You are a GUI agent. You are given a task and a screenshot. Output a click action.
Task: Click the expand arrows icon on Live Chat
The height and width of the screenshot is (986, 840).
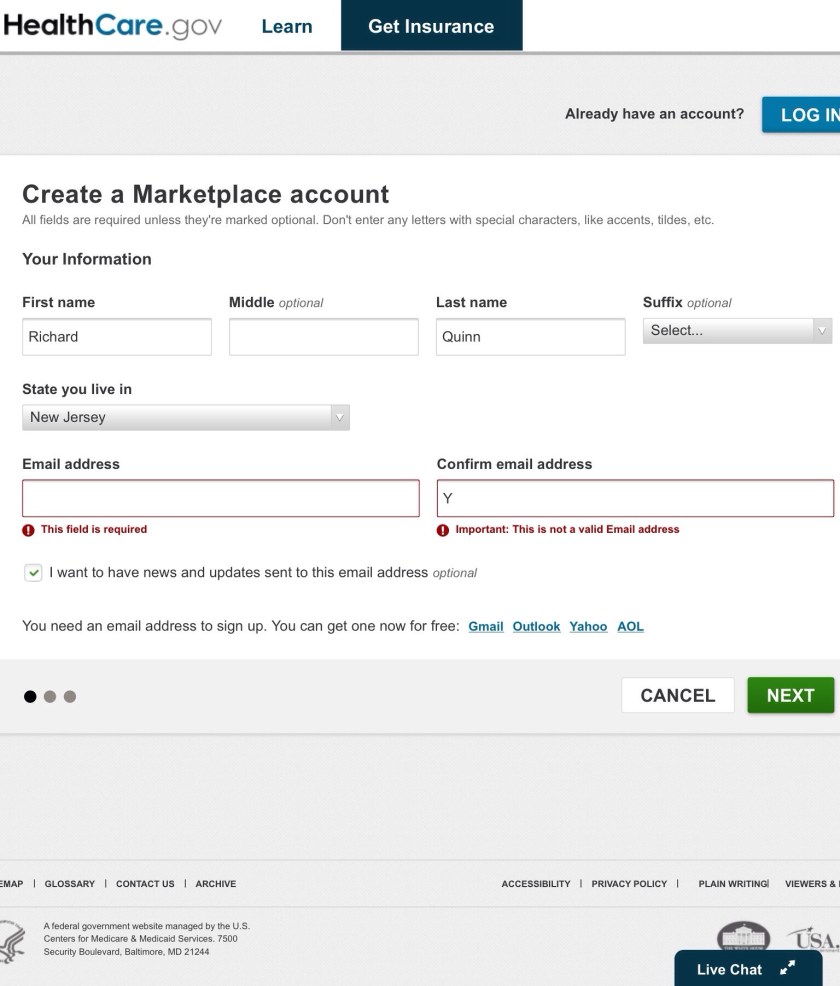(x=788, y=968)
